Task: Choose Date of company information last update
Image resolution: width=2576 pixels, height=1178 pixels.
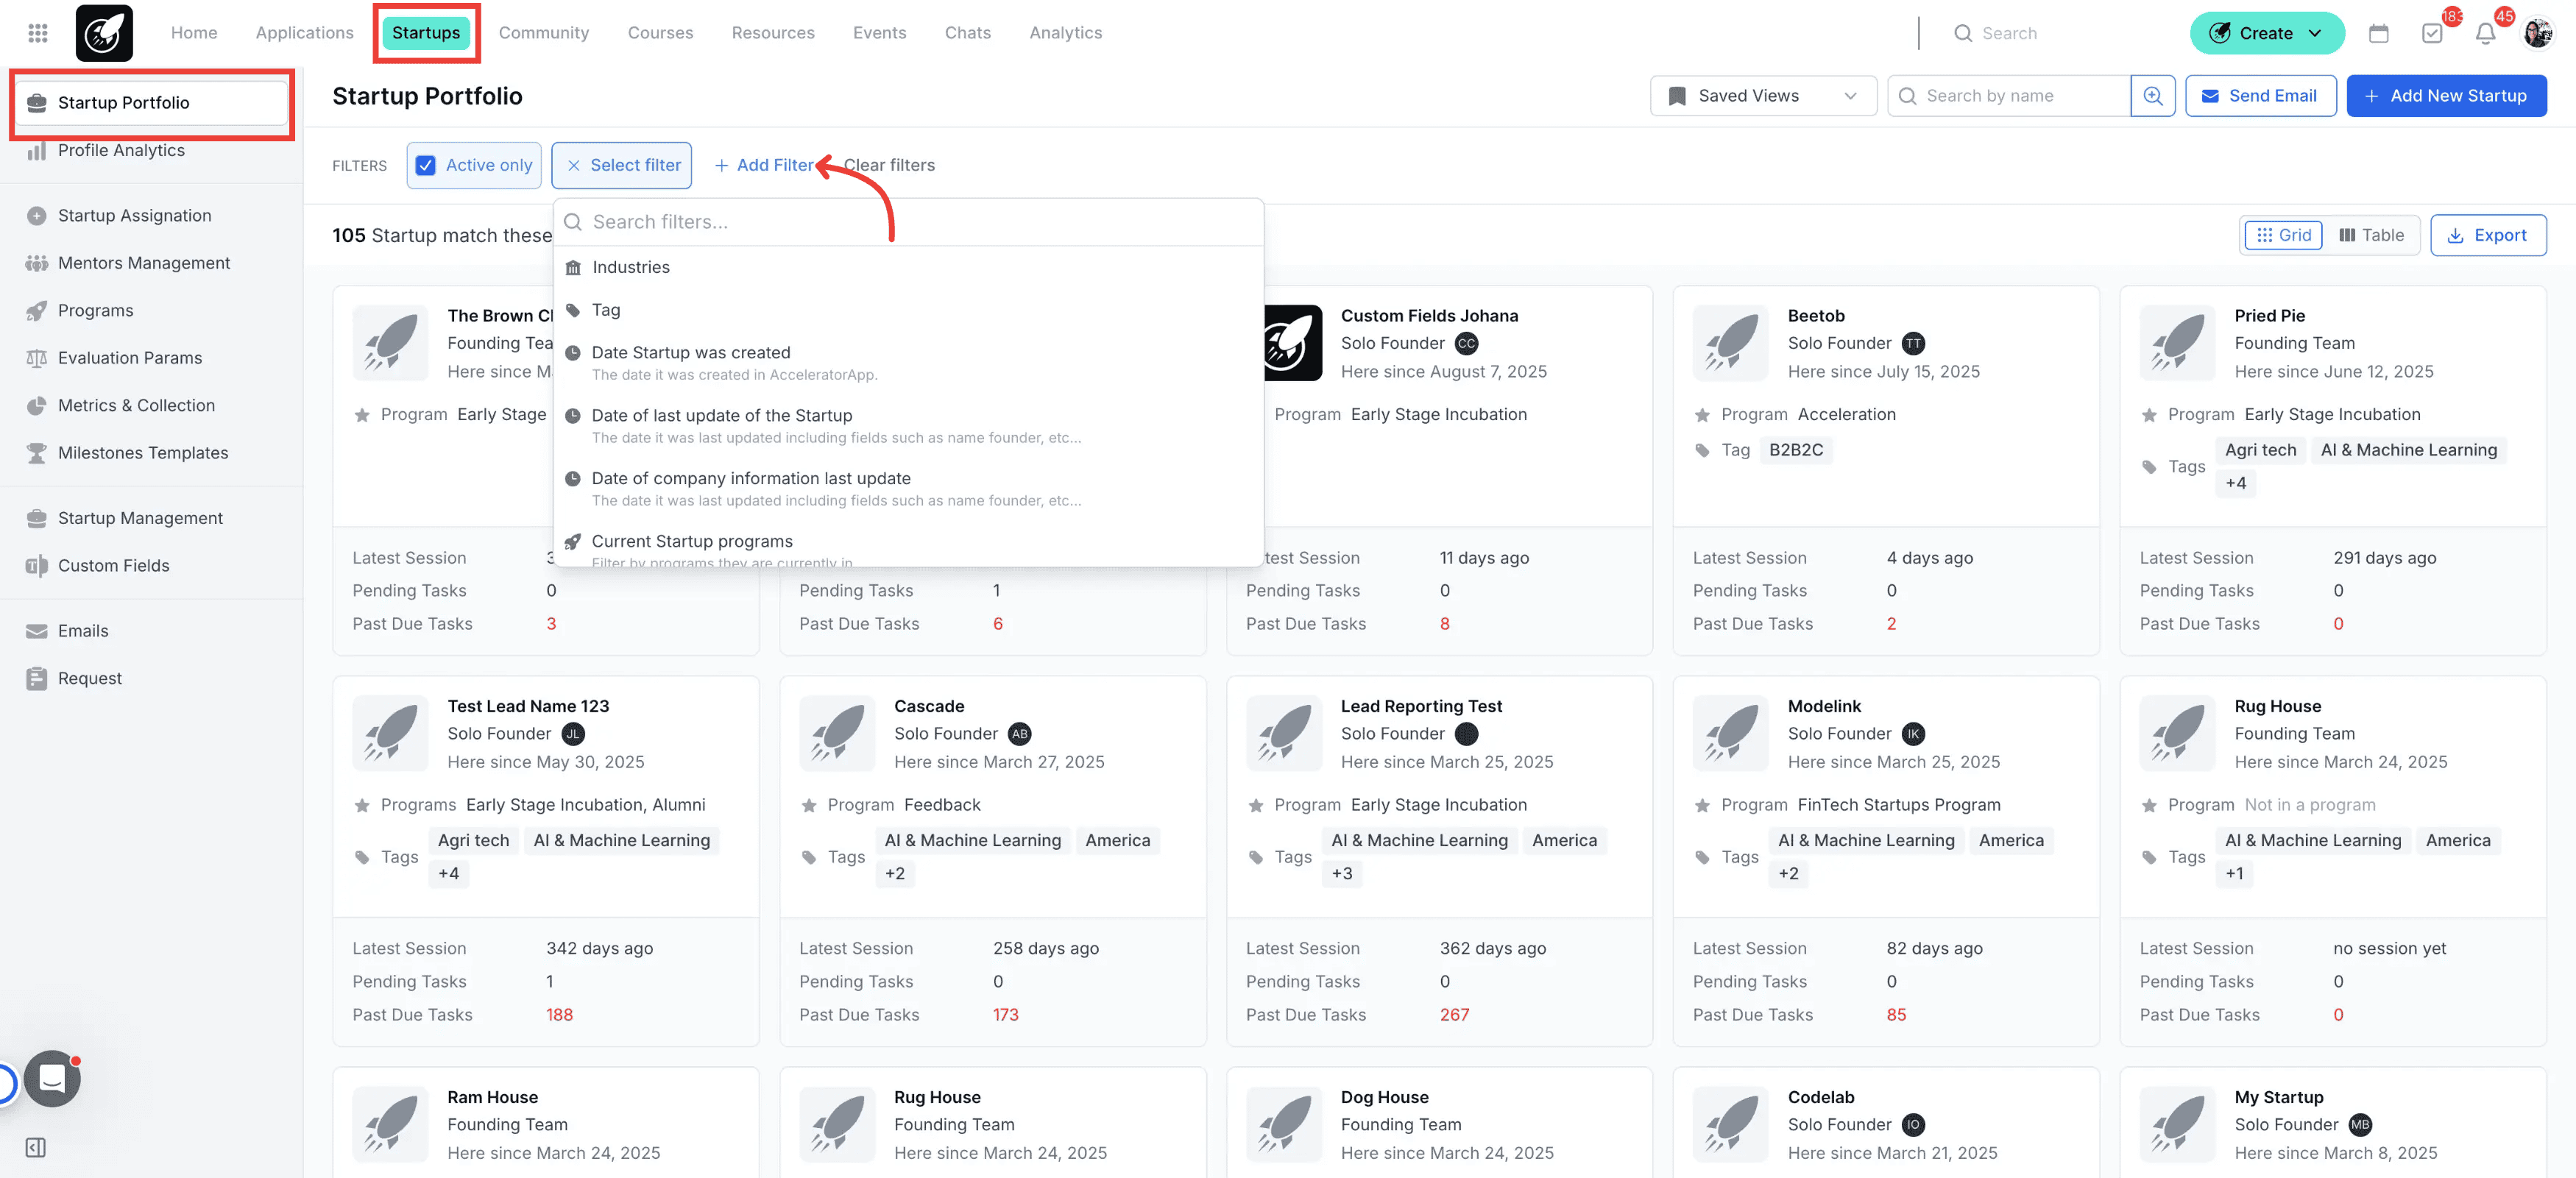Action: coord(908,489)
